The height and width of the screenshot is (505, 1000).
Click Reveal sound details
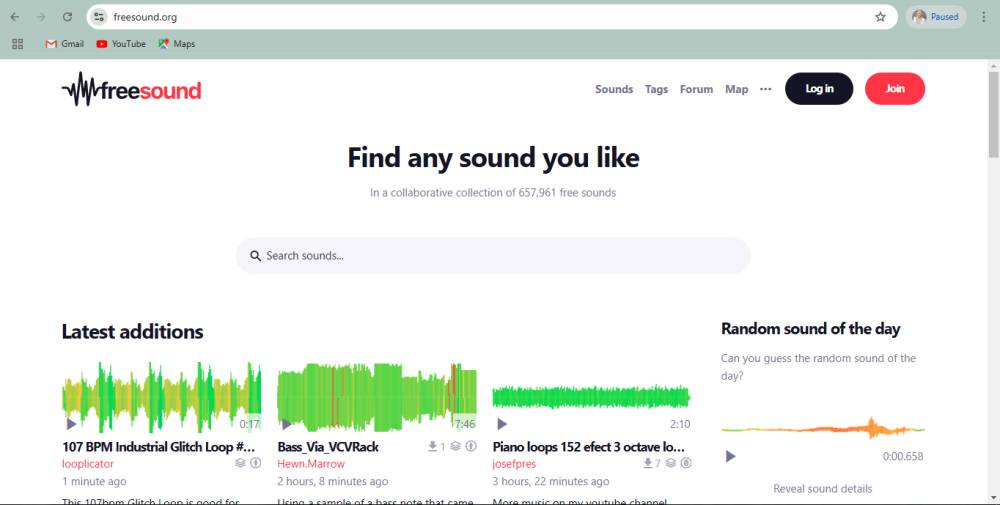point(822,488)
